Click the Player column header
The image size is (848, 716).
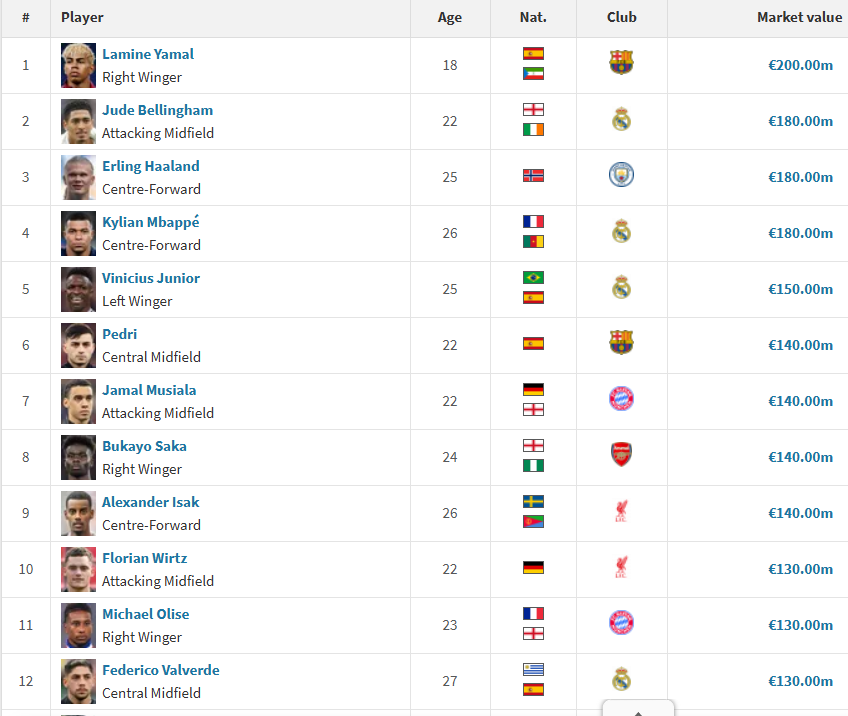tap(82, 17)
